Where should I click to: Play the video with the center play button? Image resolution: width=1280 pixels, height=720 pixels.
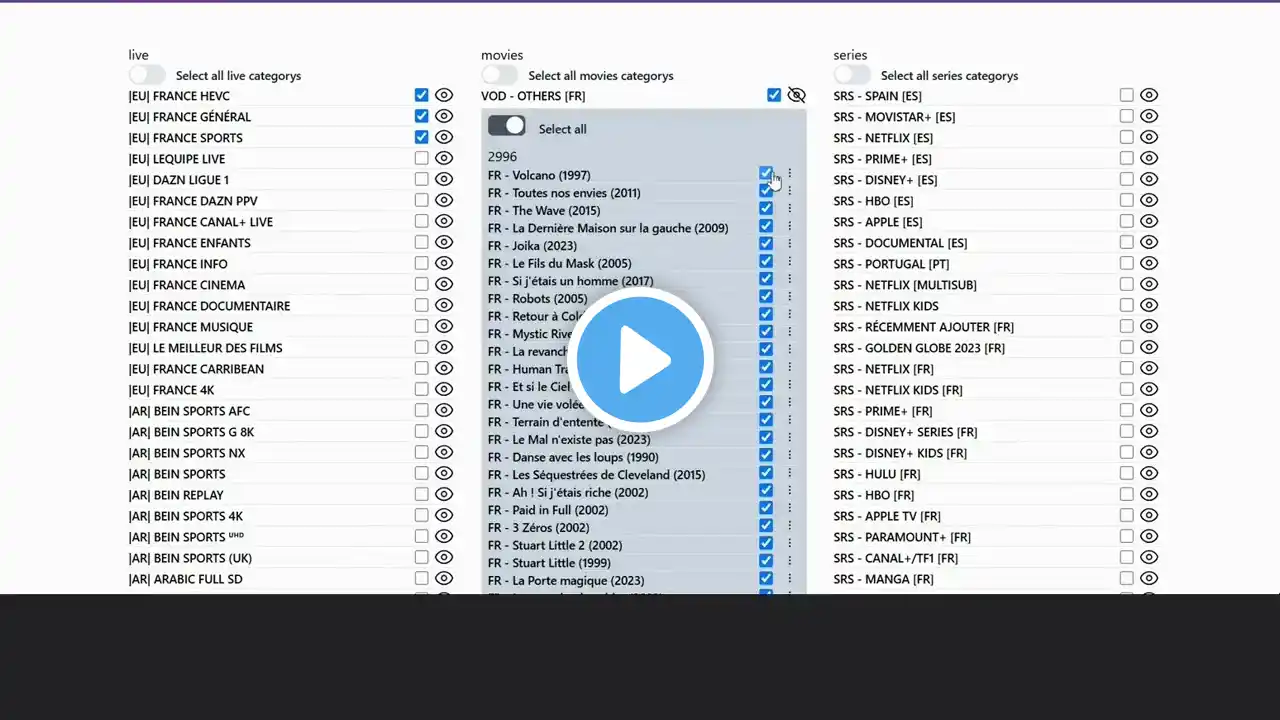click(640, 360)
